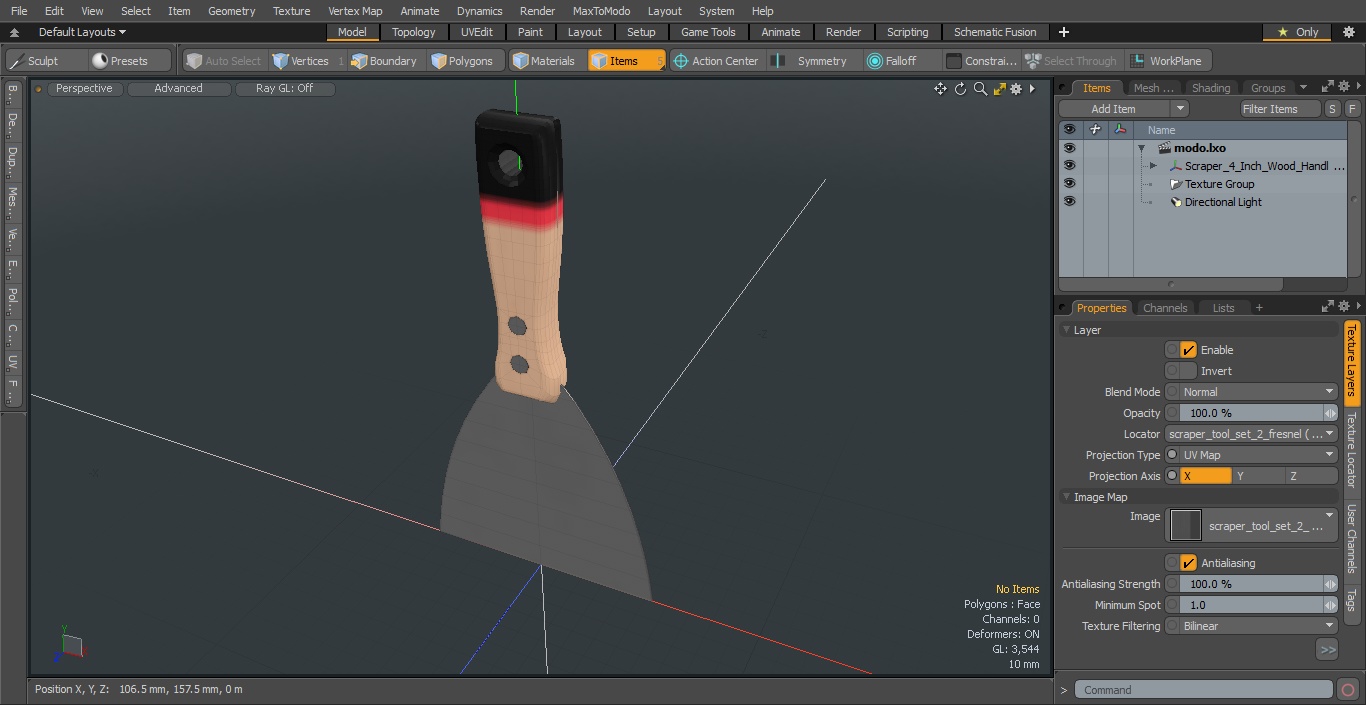Click the record button beside Command field

(1347, 690)
